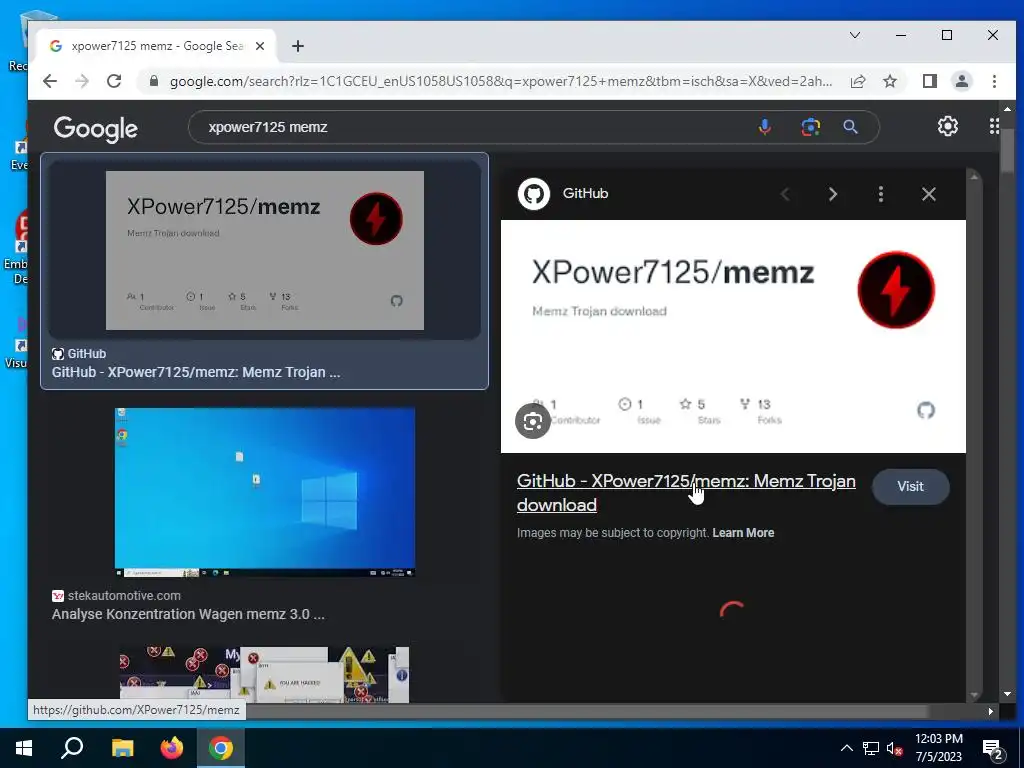This screenshot has width=1024, height=768.
Task: Open the 'Learn More' copyright link
Action: click(x=743, y=533)
